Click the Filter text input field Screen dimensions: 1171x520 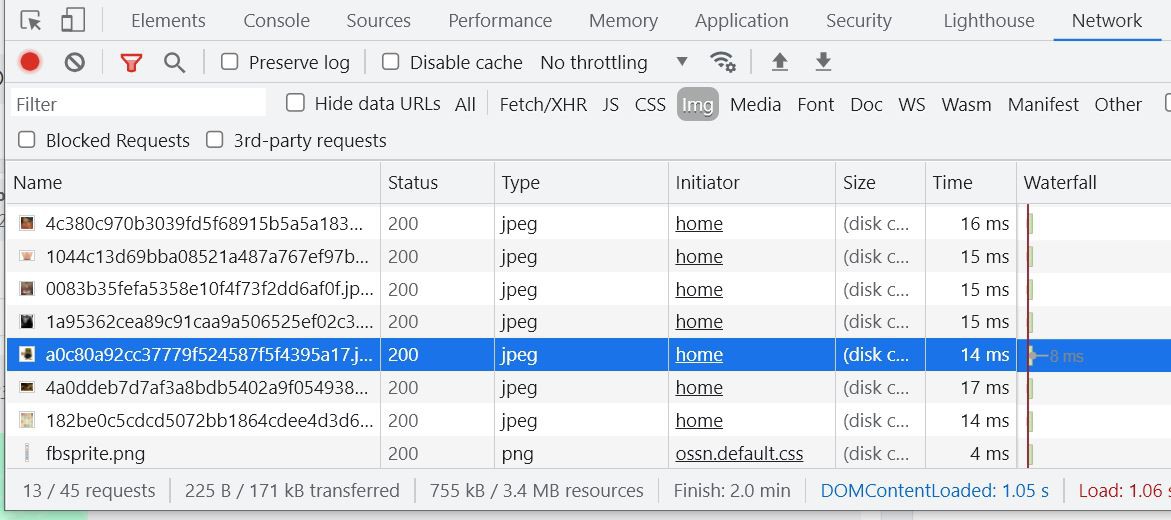138,103
